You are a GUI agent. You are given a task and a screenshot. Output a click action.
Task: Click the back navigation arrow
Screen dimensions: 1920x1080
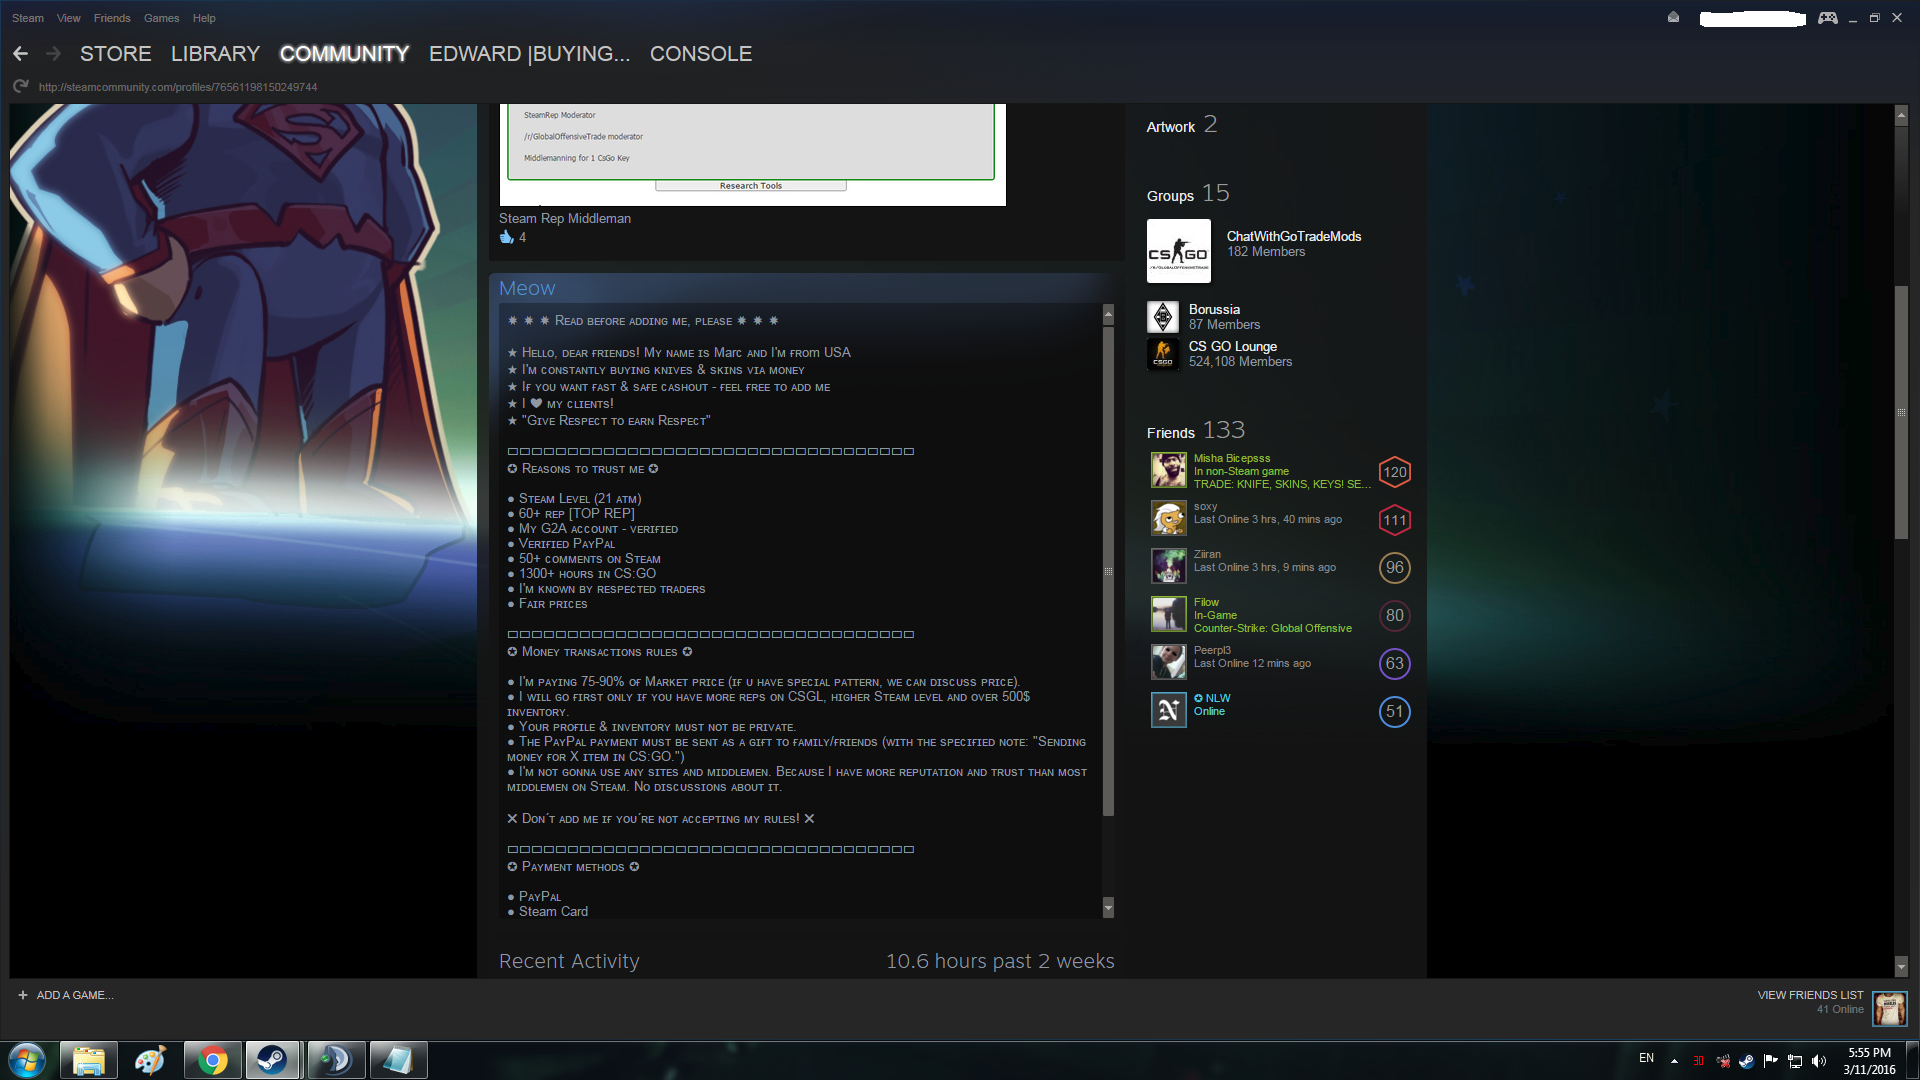click(x=20, y=54)
